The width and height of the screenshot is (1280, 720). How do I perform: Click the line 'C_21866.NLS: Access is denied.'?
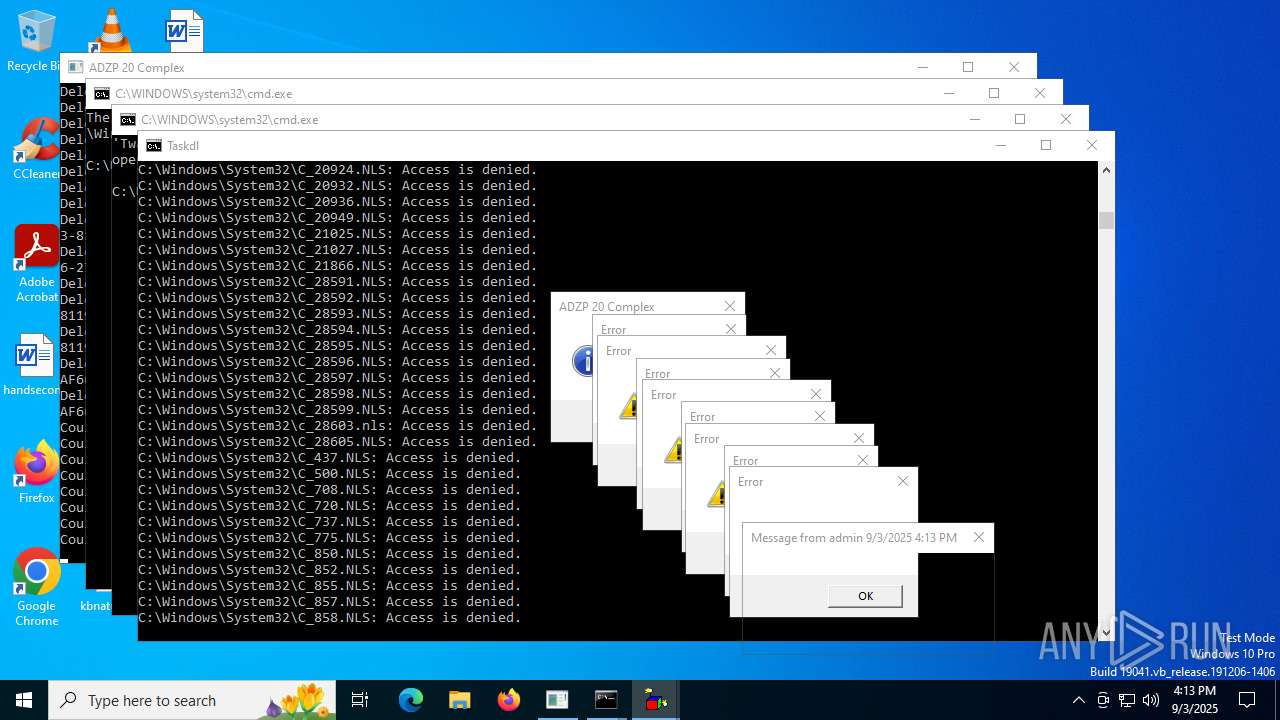pos(338,266)
